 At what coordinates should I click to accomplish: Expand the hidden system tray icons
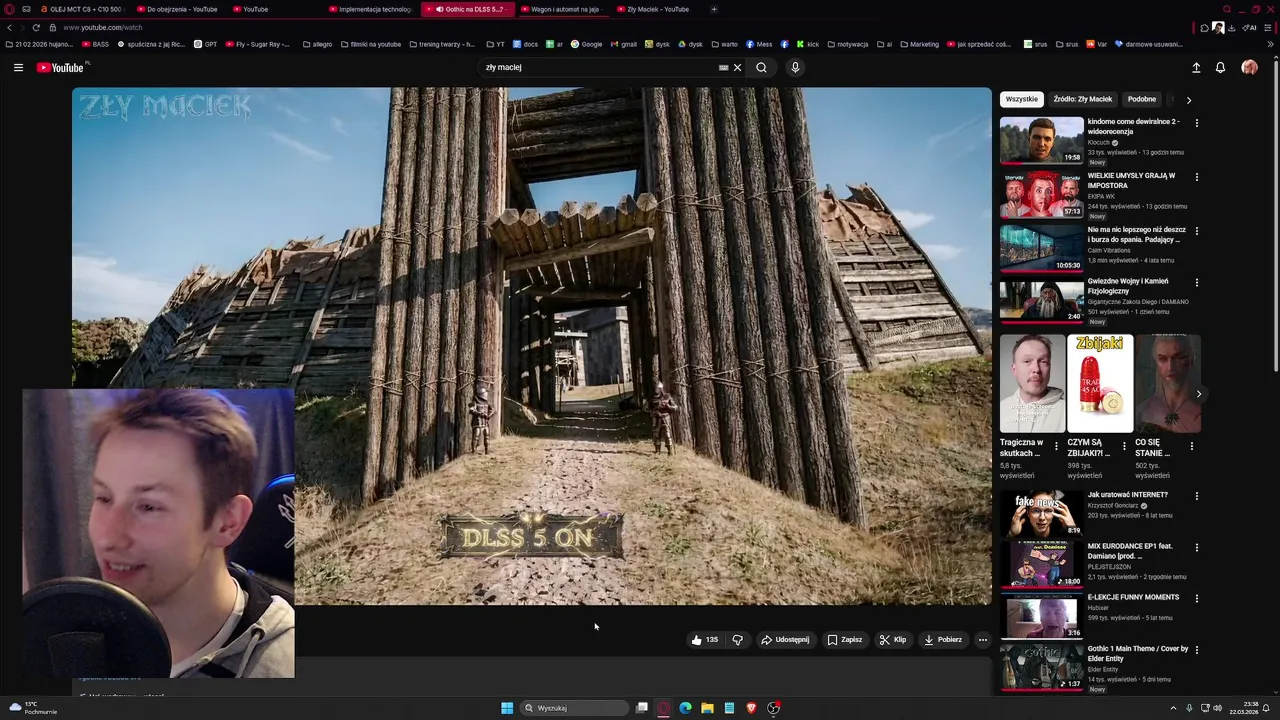point(1173,708)
